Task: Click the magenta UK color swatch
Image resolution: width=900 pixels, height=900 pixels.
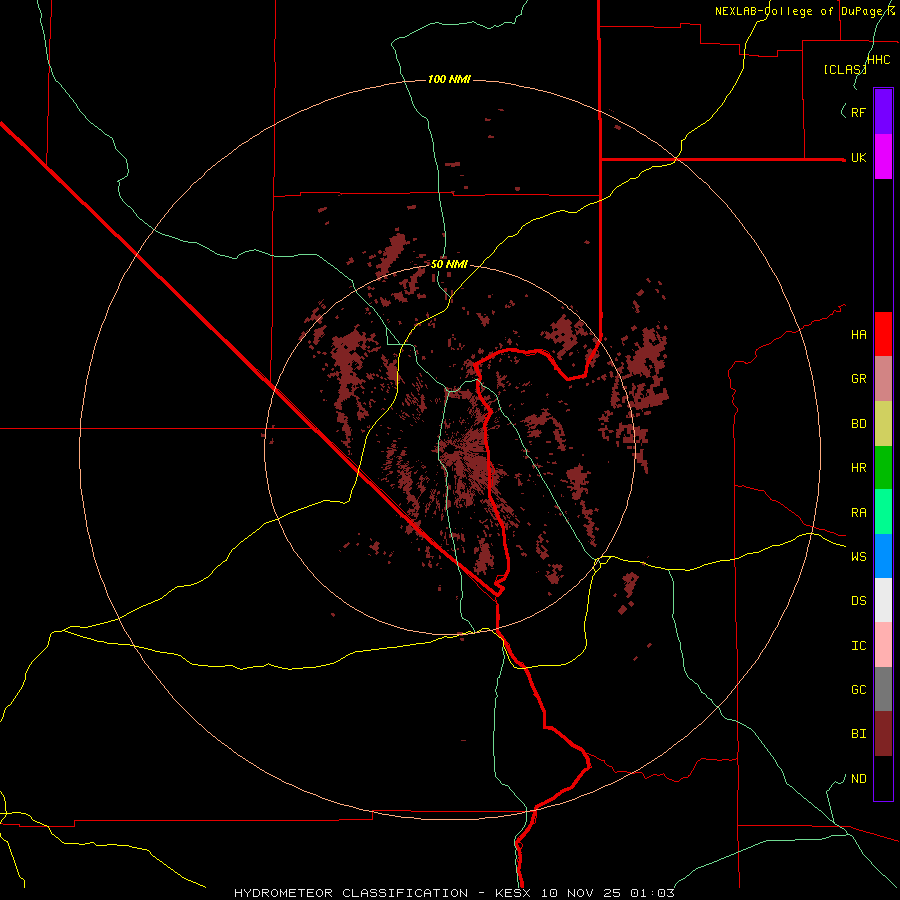Action: (x=883, y=157)
